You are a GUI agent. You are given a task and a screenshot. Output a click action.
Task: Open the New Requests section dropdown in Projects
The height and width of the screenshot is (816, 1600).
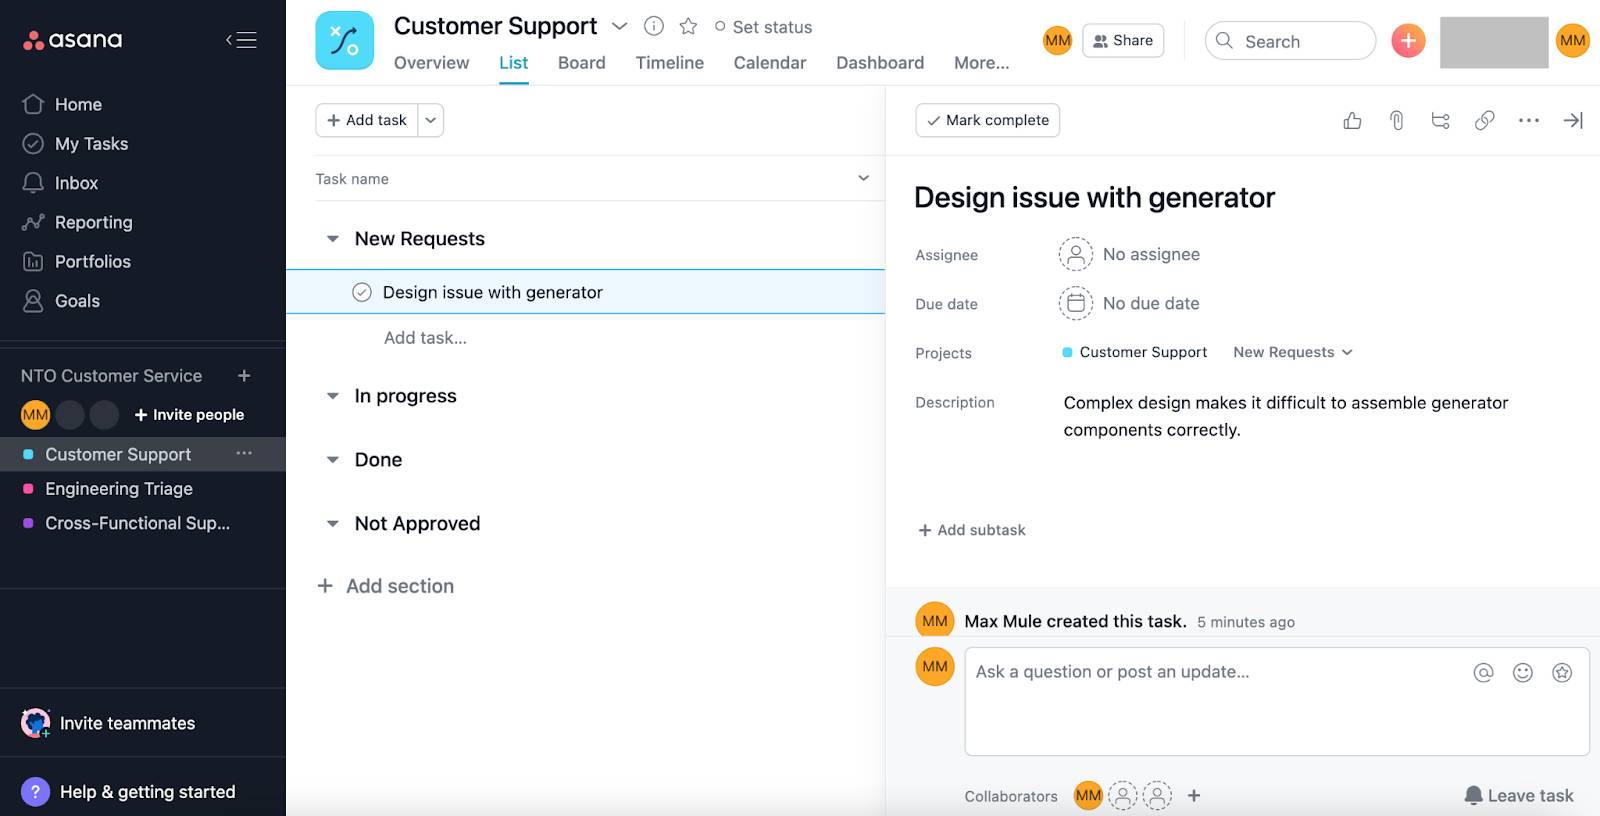pyautogui.click(x=1293, y=352)
